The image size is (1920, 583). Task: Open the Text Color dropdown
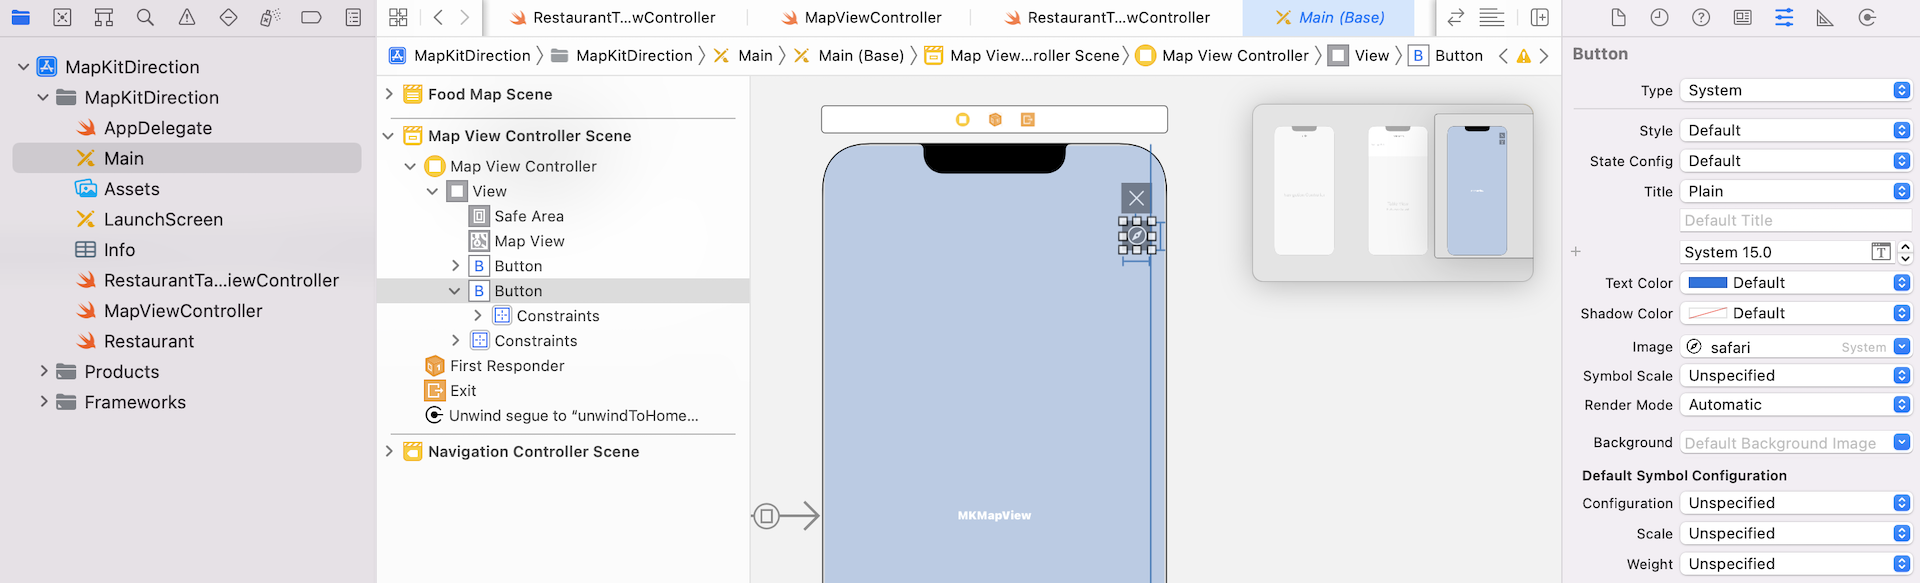coord(1795,283)
